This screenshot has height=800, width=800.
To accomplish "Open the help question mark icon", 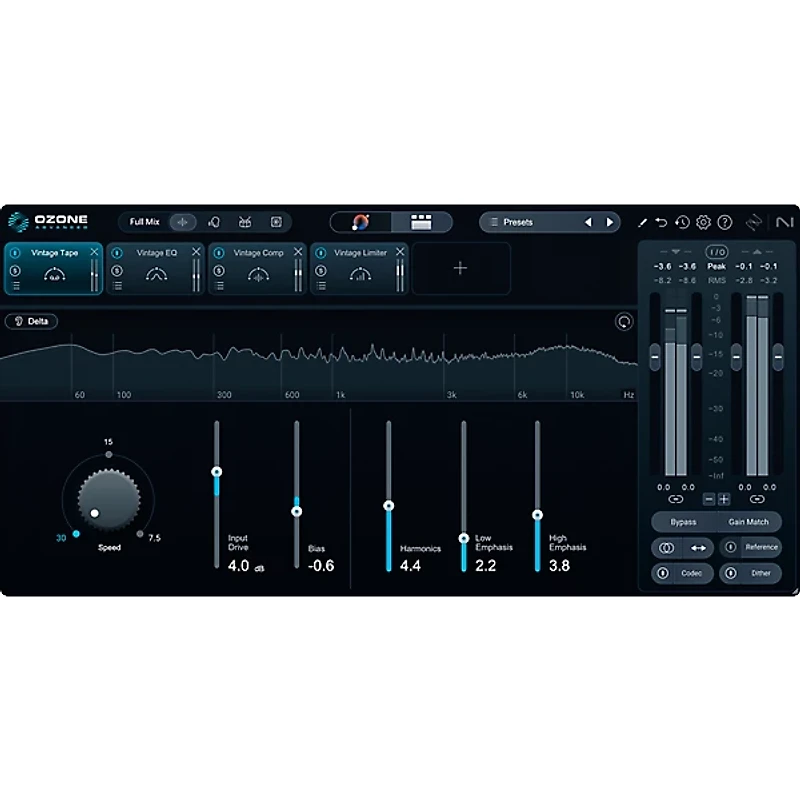I will [724, 222].
